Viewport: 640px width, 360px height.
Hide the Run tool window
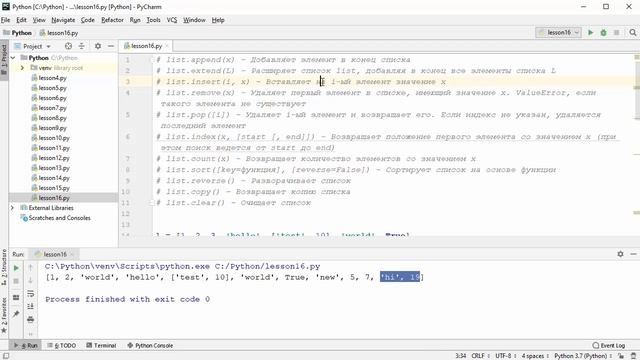(x=633, y=254)
